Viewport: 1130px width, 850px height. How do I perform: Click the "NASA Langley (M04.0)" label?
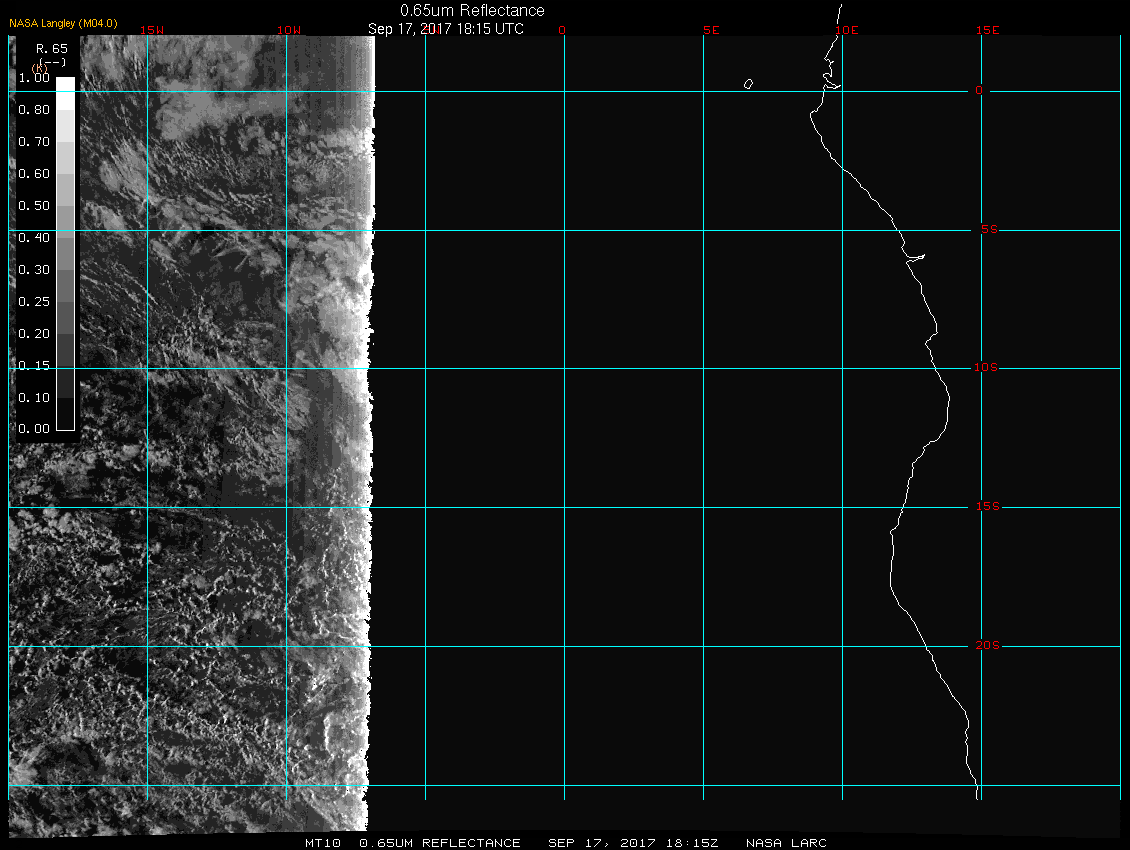63,23
